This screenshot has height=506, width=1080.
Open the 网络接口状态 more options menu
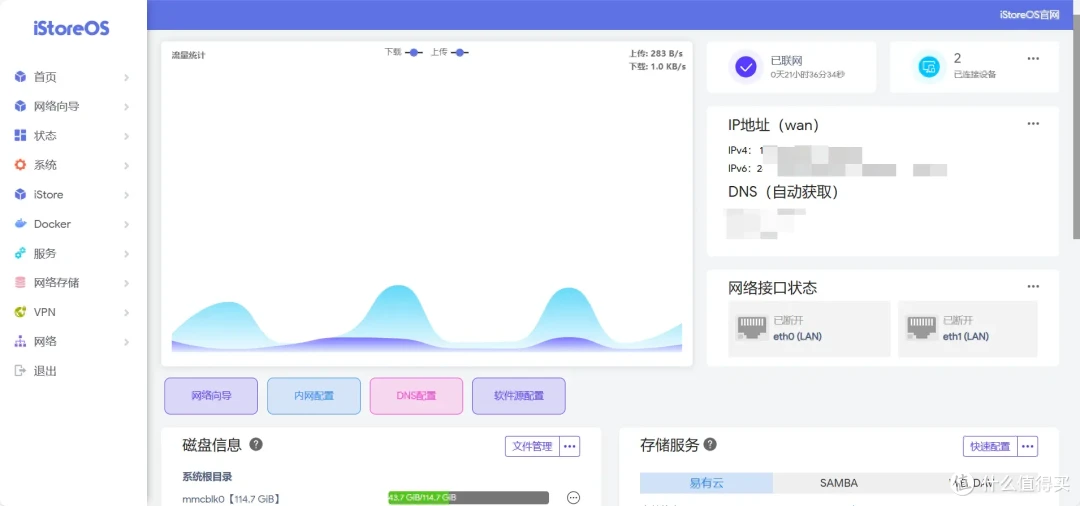[x=1033, y=286]
